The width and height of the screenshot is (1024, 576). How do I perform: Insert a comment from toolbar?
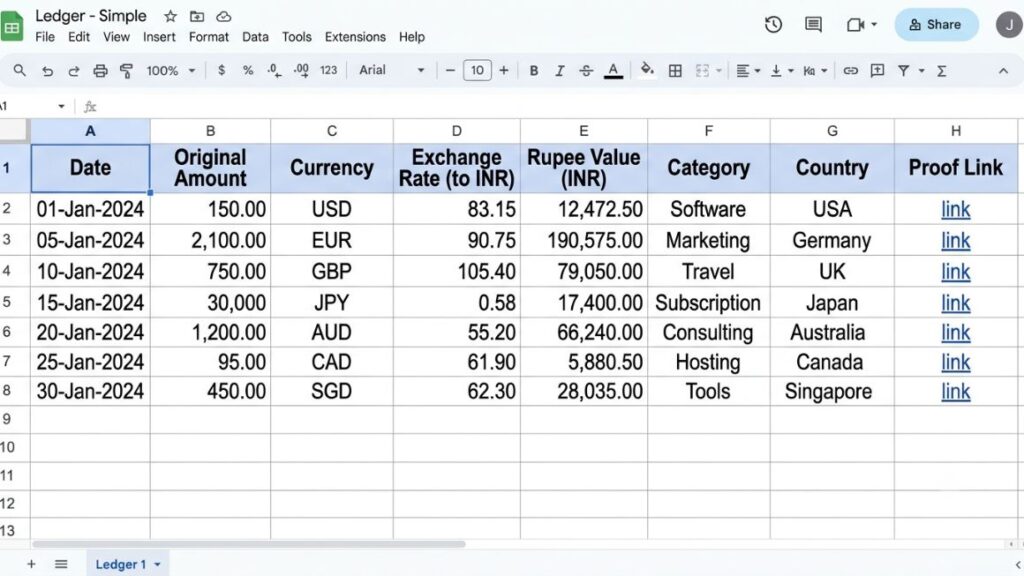click(x=877, y=71)
